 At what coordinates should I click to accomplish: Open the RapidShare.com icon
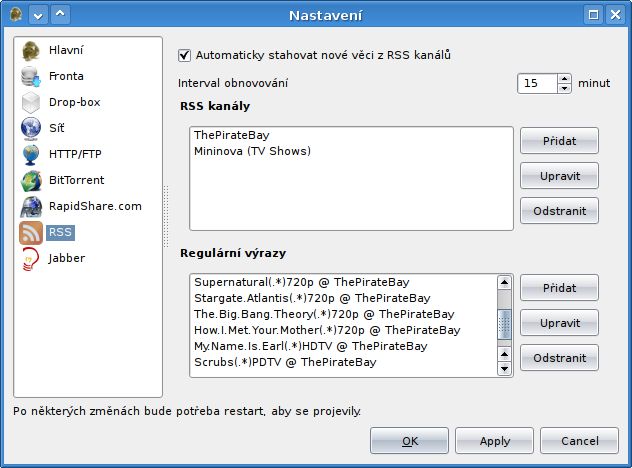[x=31, y=206]
